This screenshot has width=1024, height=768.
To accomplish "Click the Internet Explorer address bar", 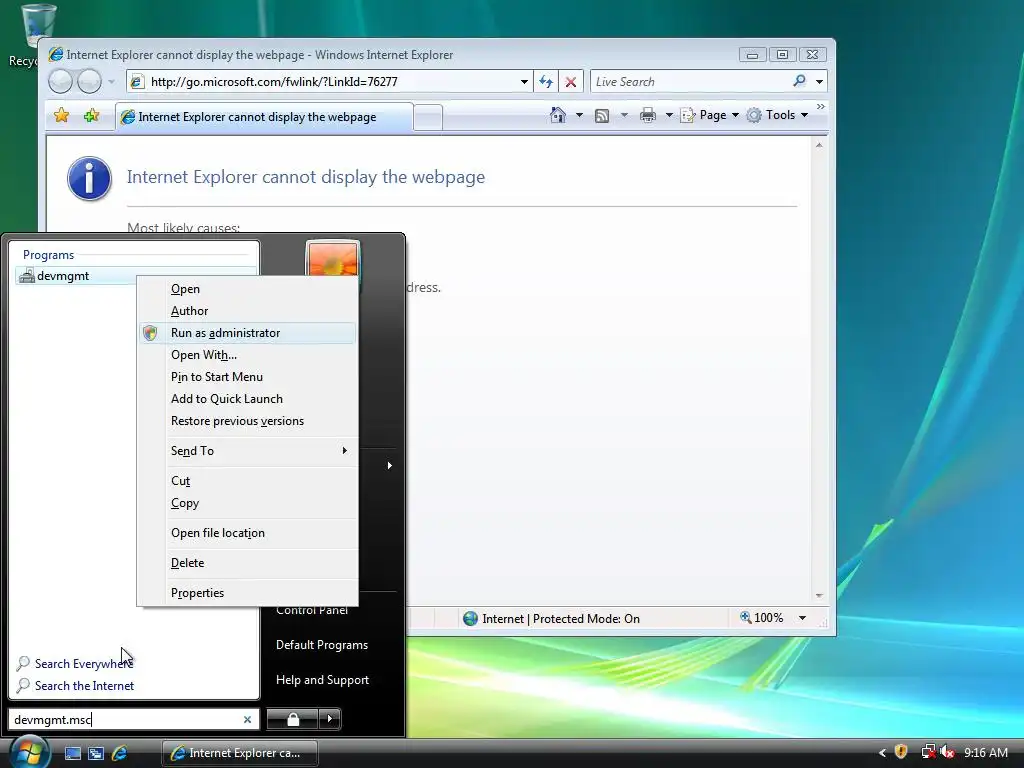I will (x=332, y=82).
